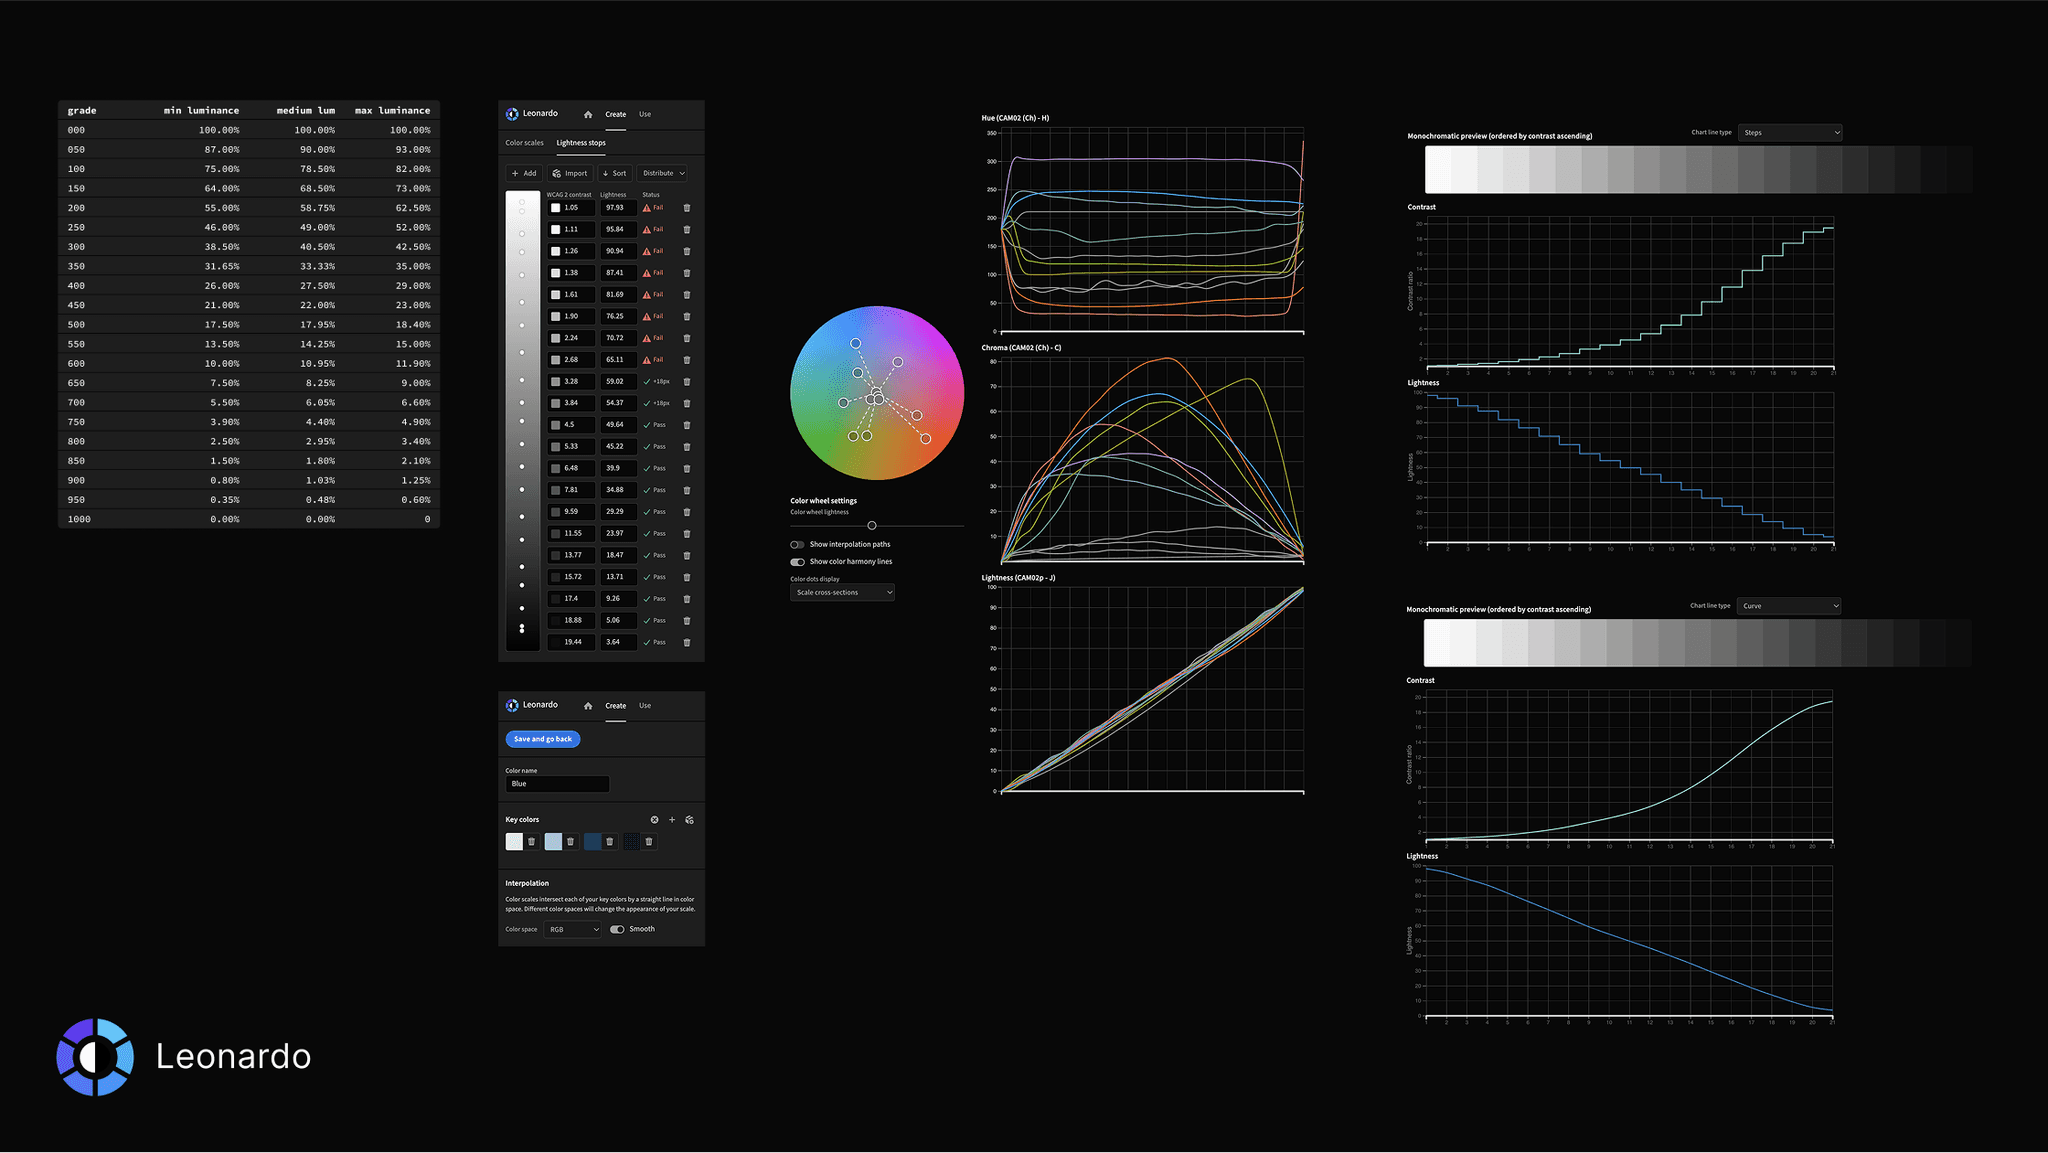
Task: Select the white key color swatch
Action: (514, 842)
